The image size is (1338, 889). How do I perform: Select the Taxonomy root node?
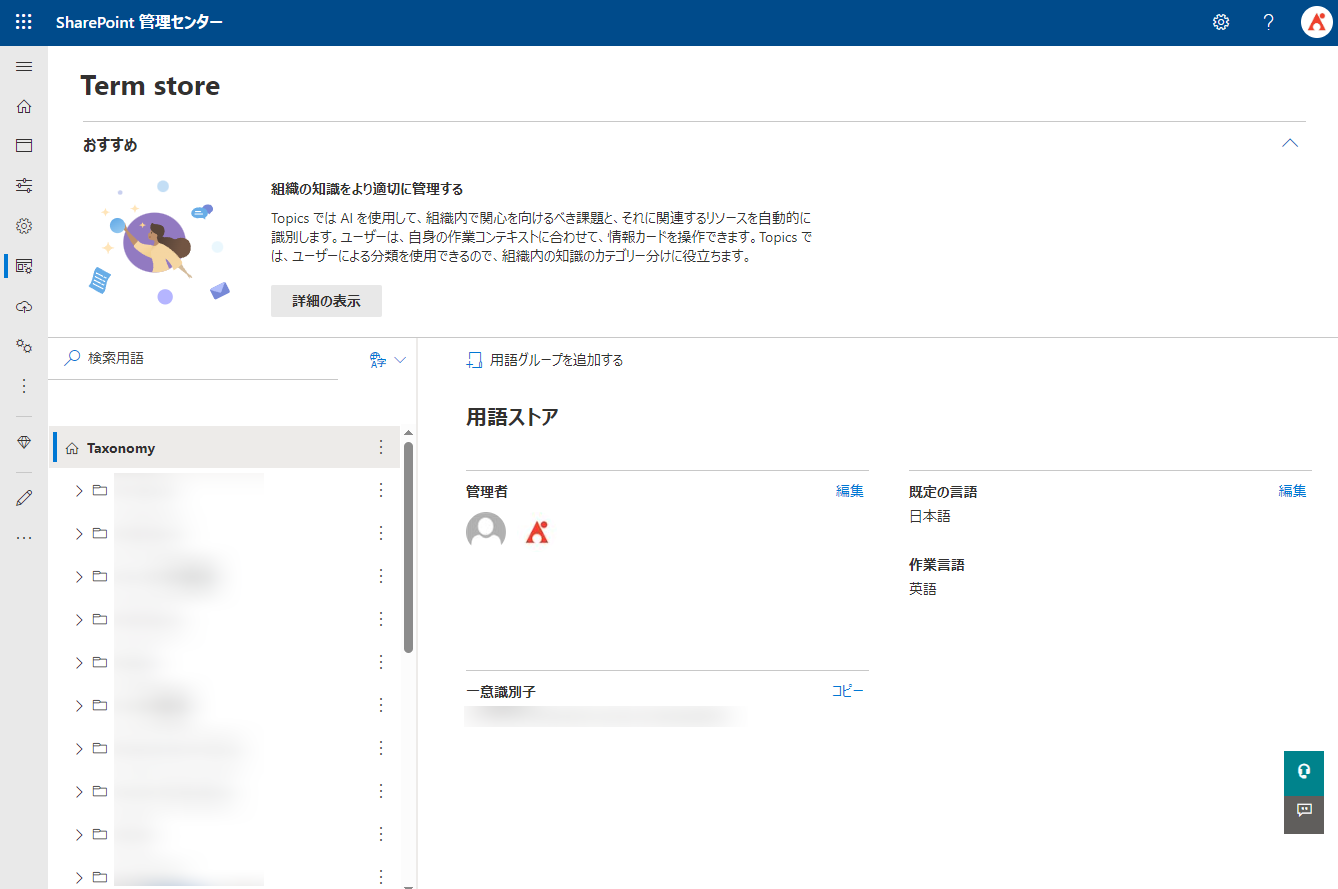226,448
